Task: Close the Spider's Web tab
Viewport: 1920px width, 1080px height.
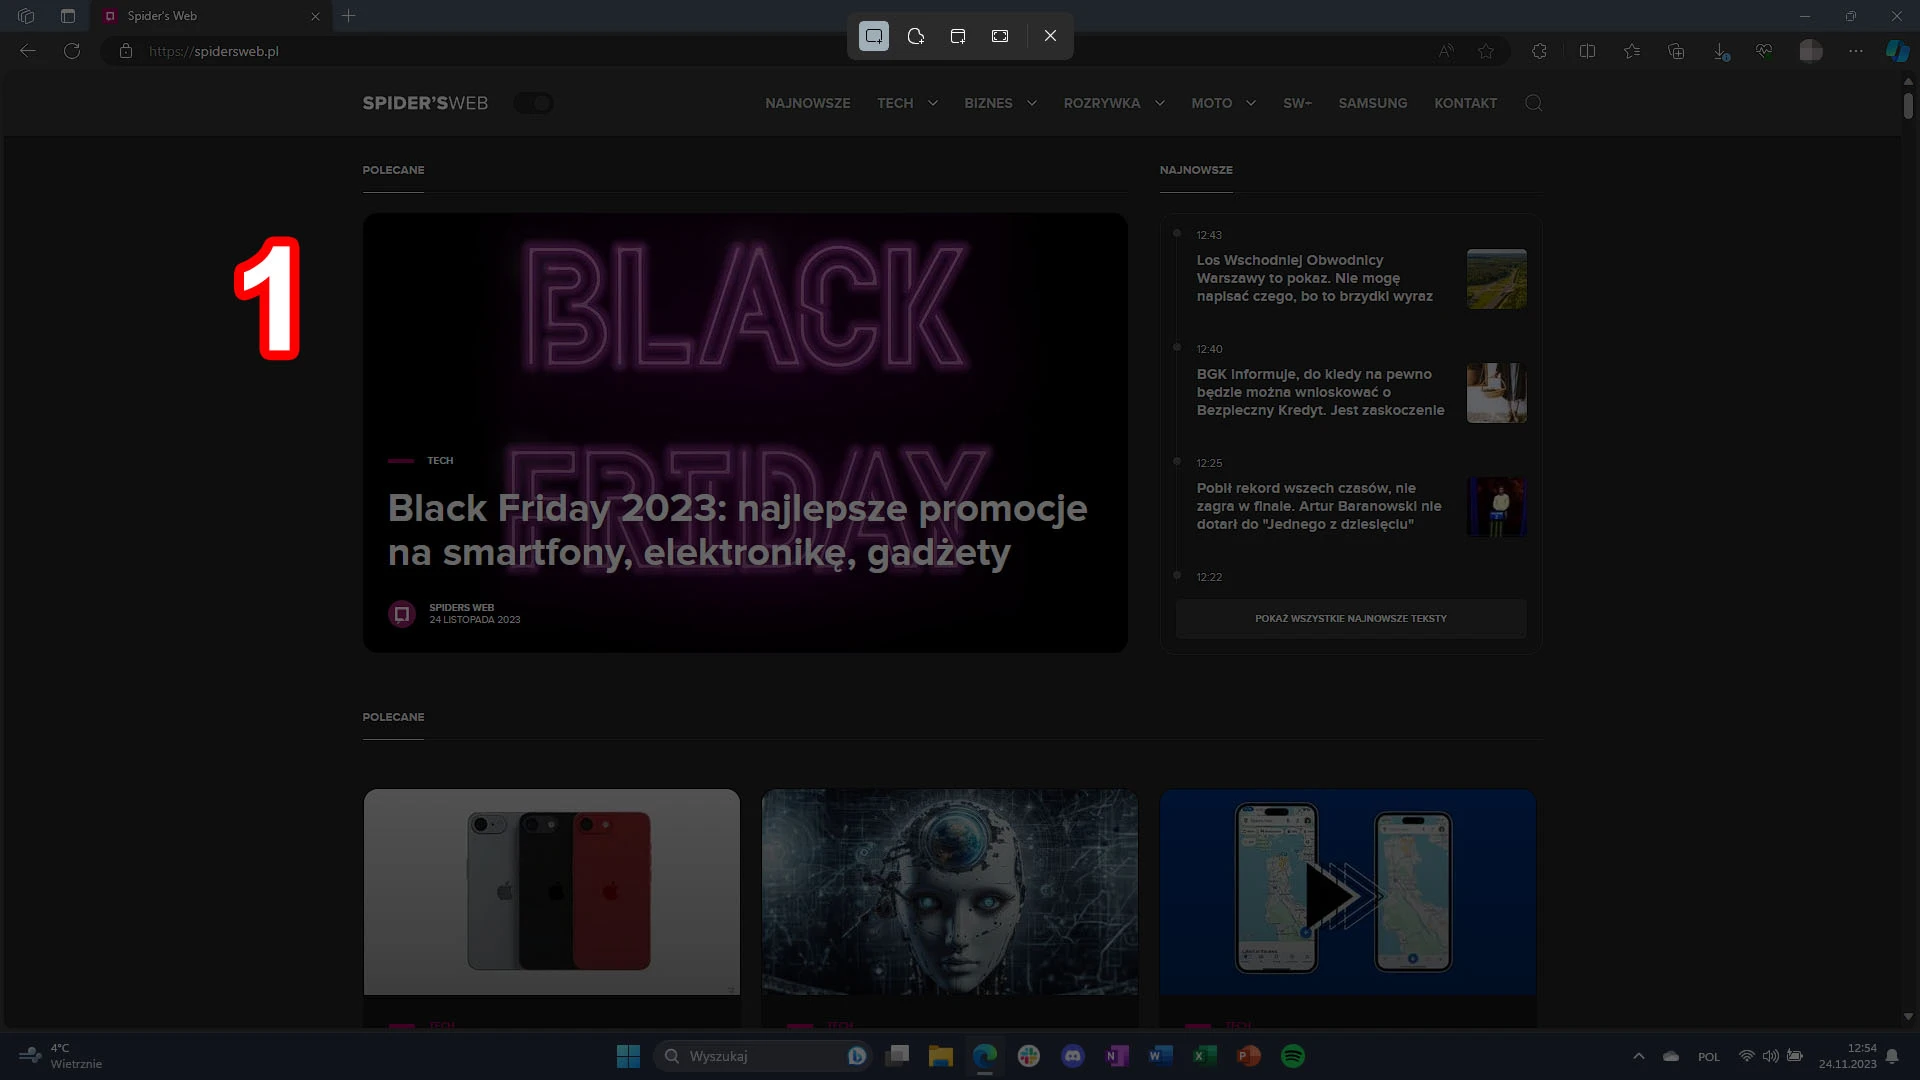Action: pyautogui.click(x=315, y=16)
